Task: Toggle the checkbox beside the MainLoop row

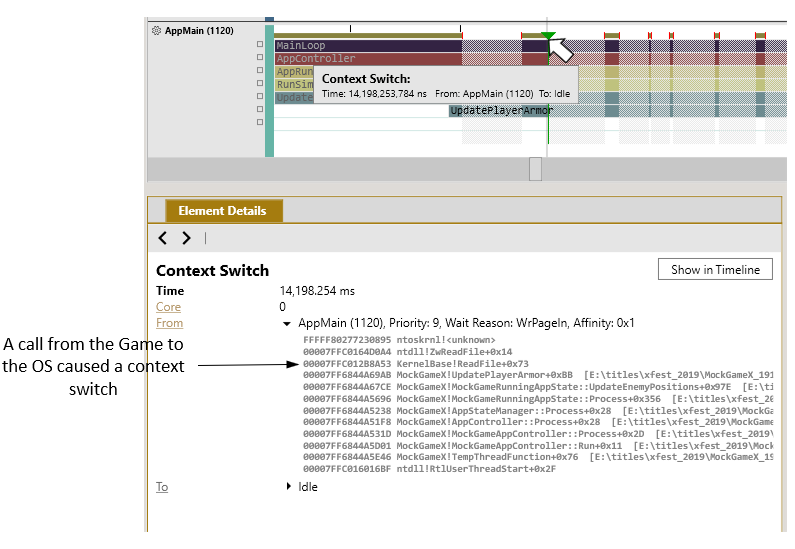Action: tap(260, 45)
